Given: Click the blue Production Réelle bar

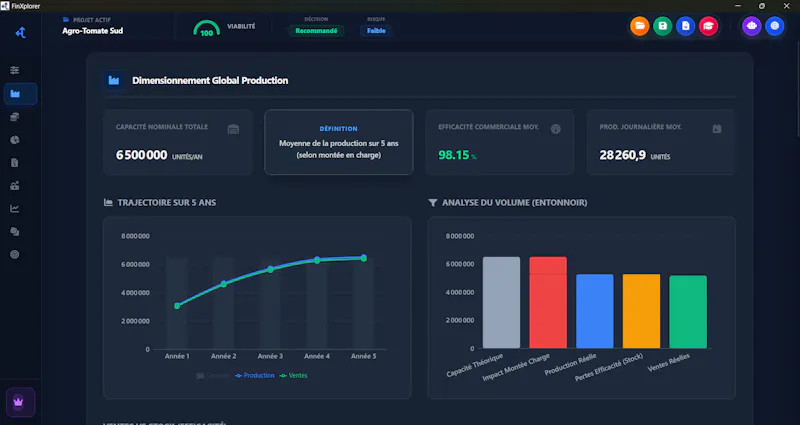Looking at the screenshot, I should pos(595,311).
